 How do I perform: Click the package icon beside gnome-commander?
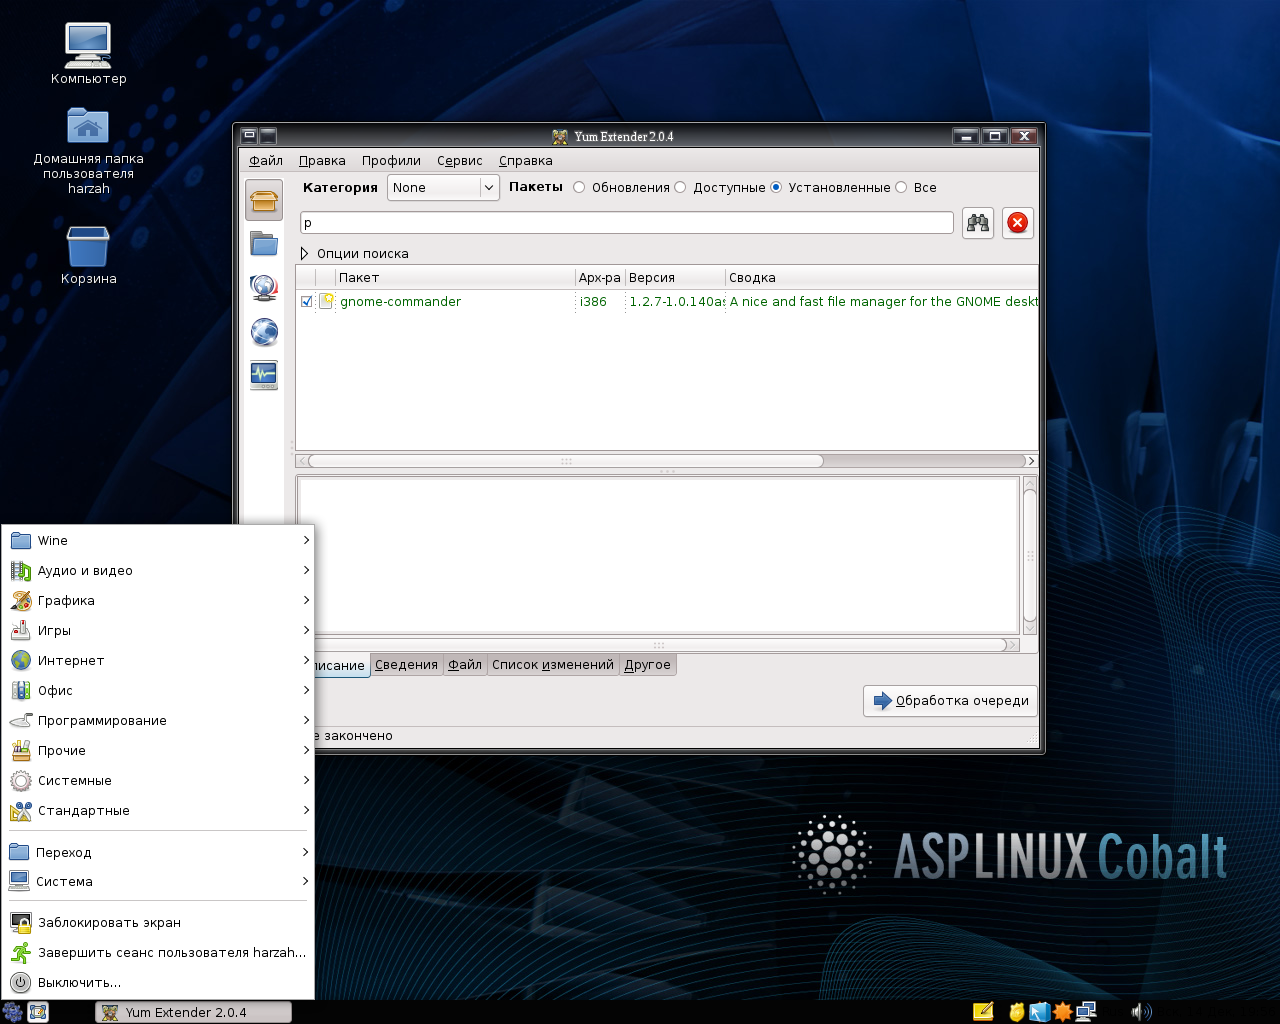coord(326,301)
